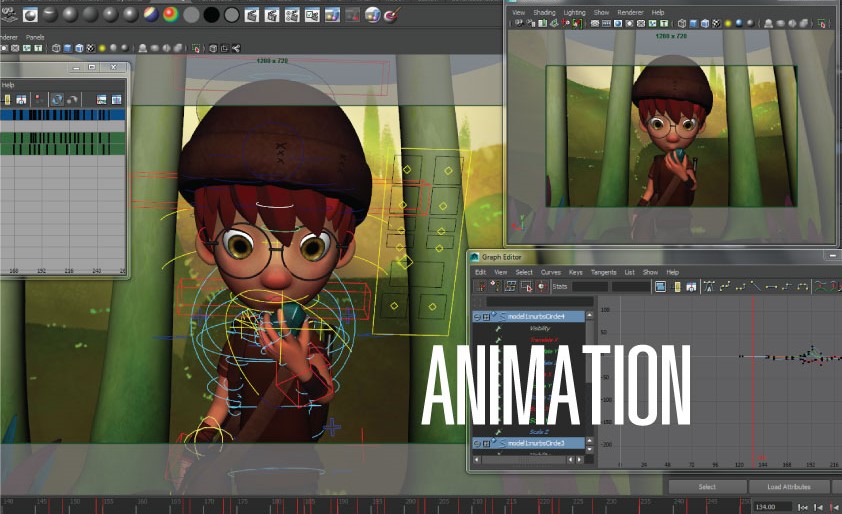Collapse the model1:nurbsCircle3 node in the outliner

pos(476,442)
